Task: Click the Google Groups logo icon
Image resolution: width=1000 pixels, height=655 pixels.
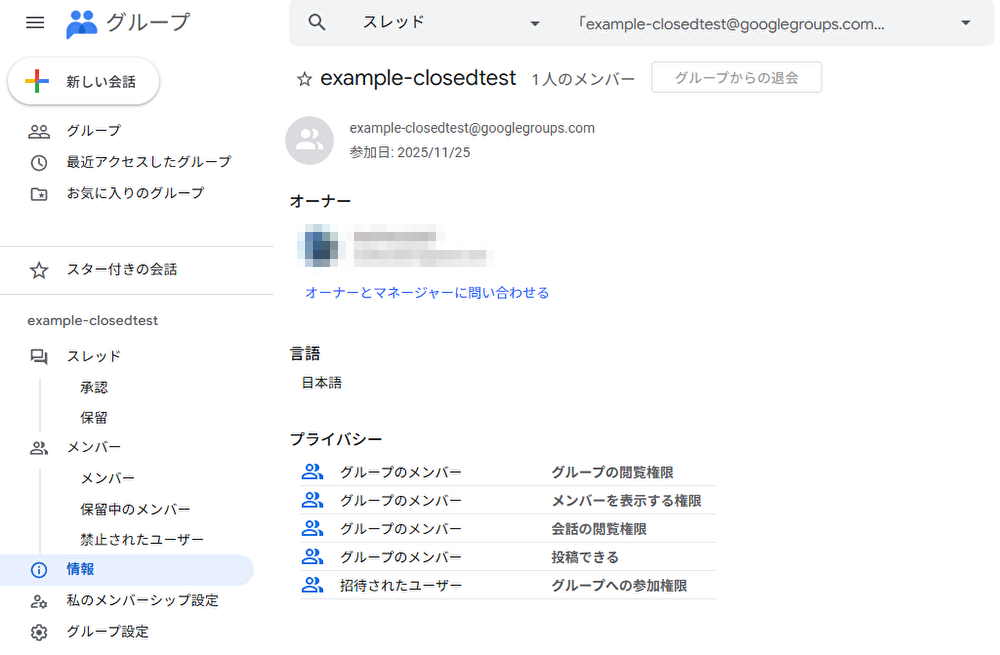Action: click(x=82, y=24)
